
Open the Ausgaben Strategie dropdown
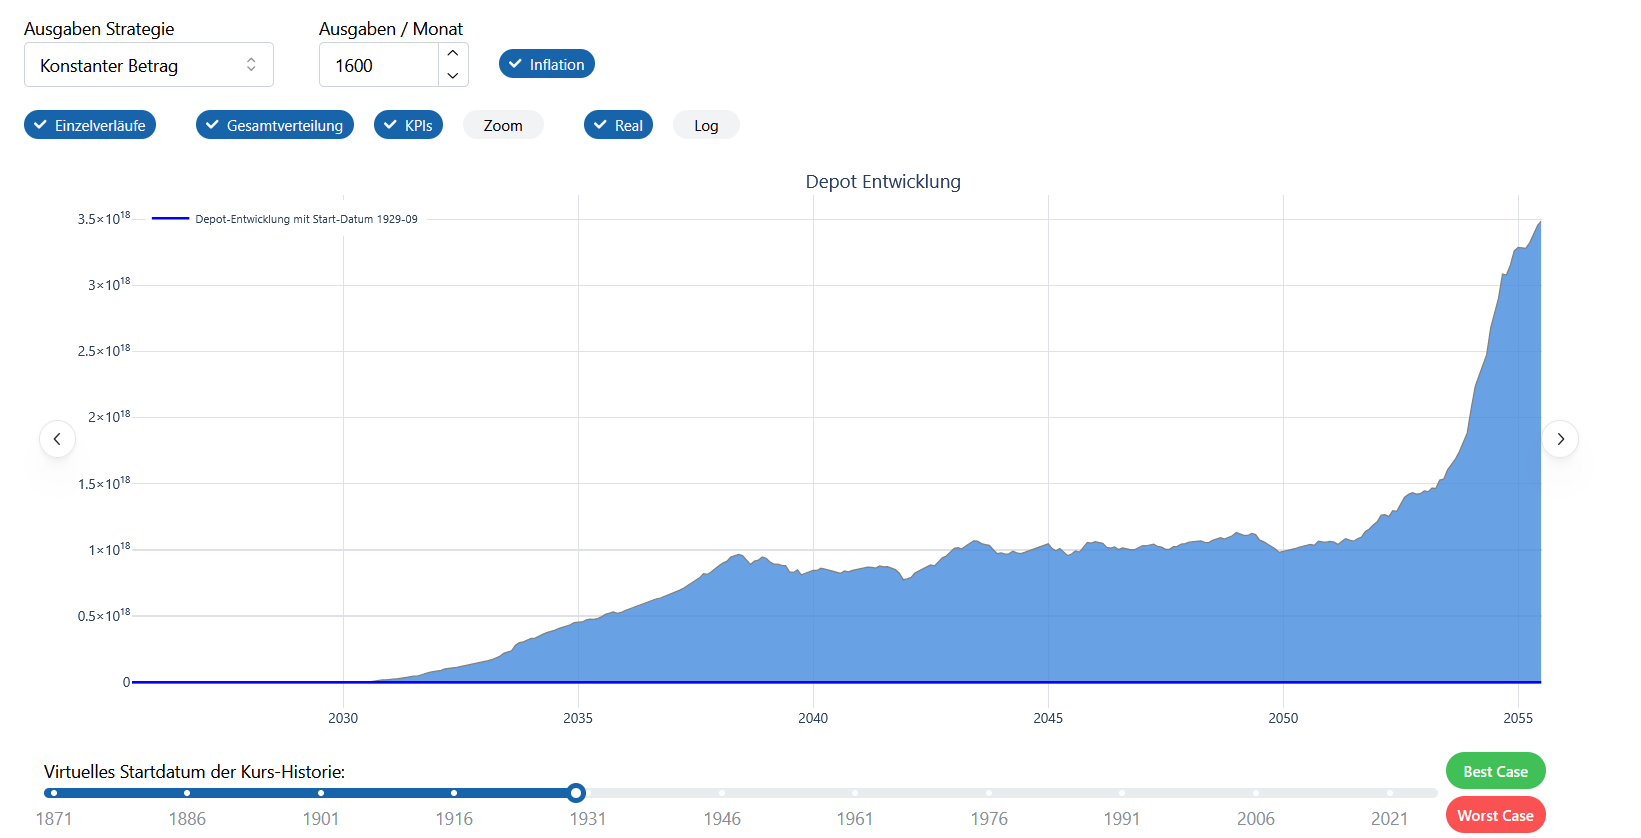tap(148, 65)
